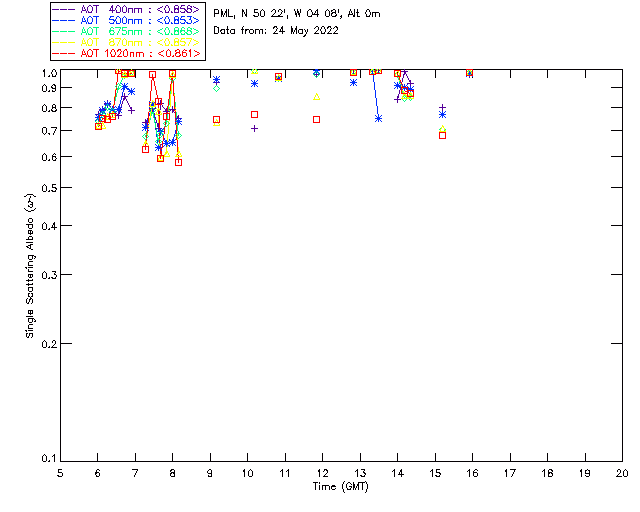Choose the AOT 870nm yellow legend entry
The image size is (640, 512).
coord(126,42)
